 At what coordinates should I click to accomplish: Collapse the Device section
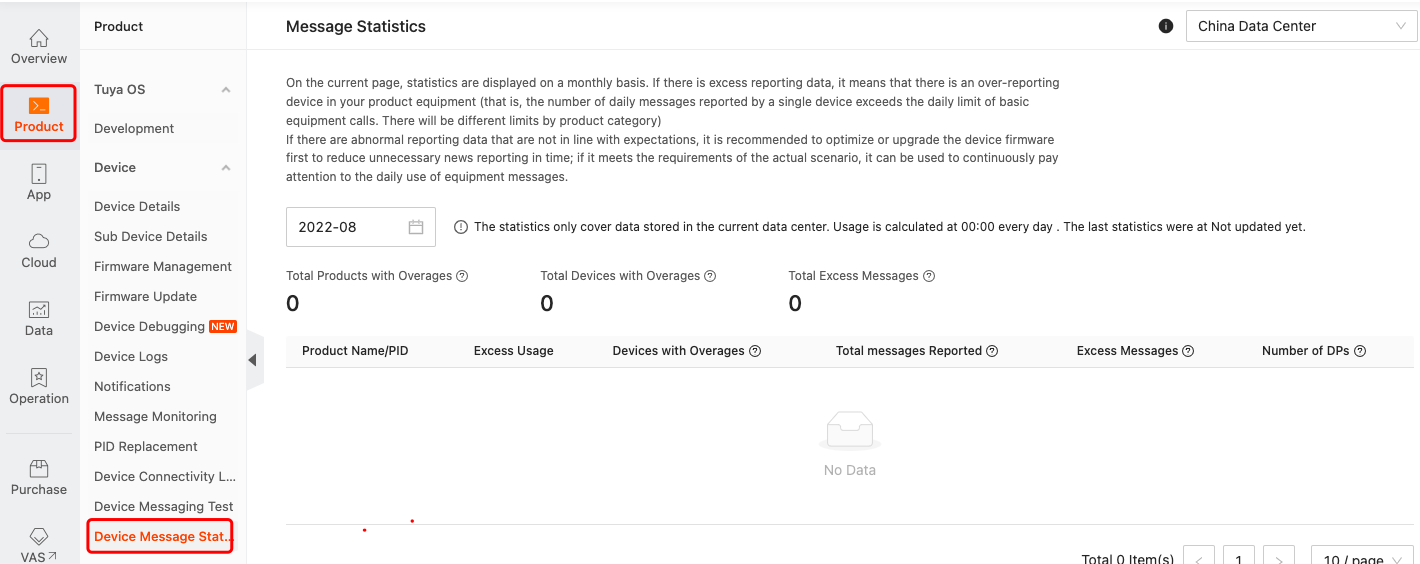pyautogui.click(x=226, y=168)
